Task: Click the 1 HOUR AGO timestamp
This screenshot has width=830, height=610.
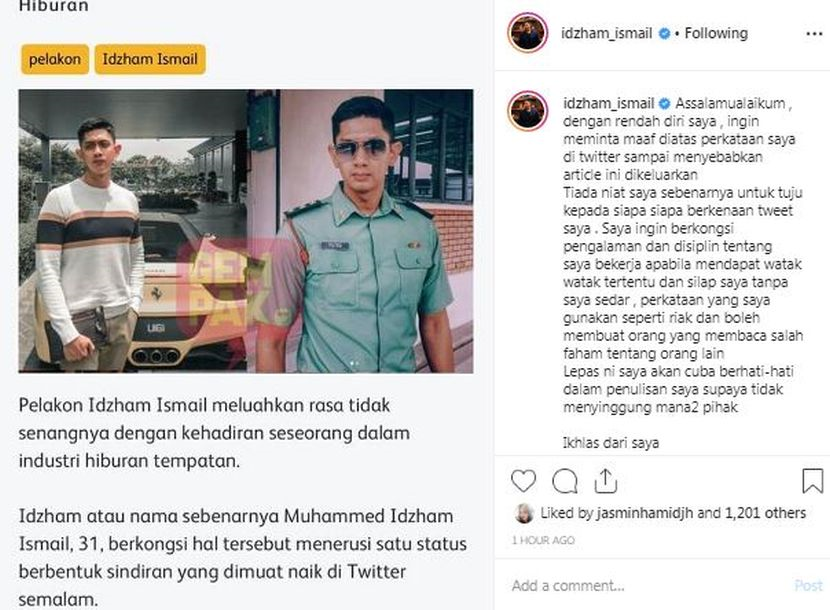Action: (543, 540)
